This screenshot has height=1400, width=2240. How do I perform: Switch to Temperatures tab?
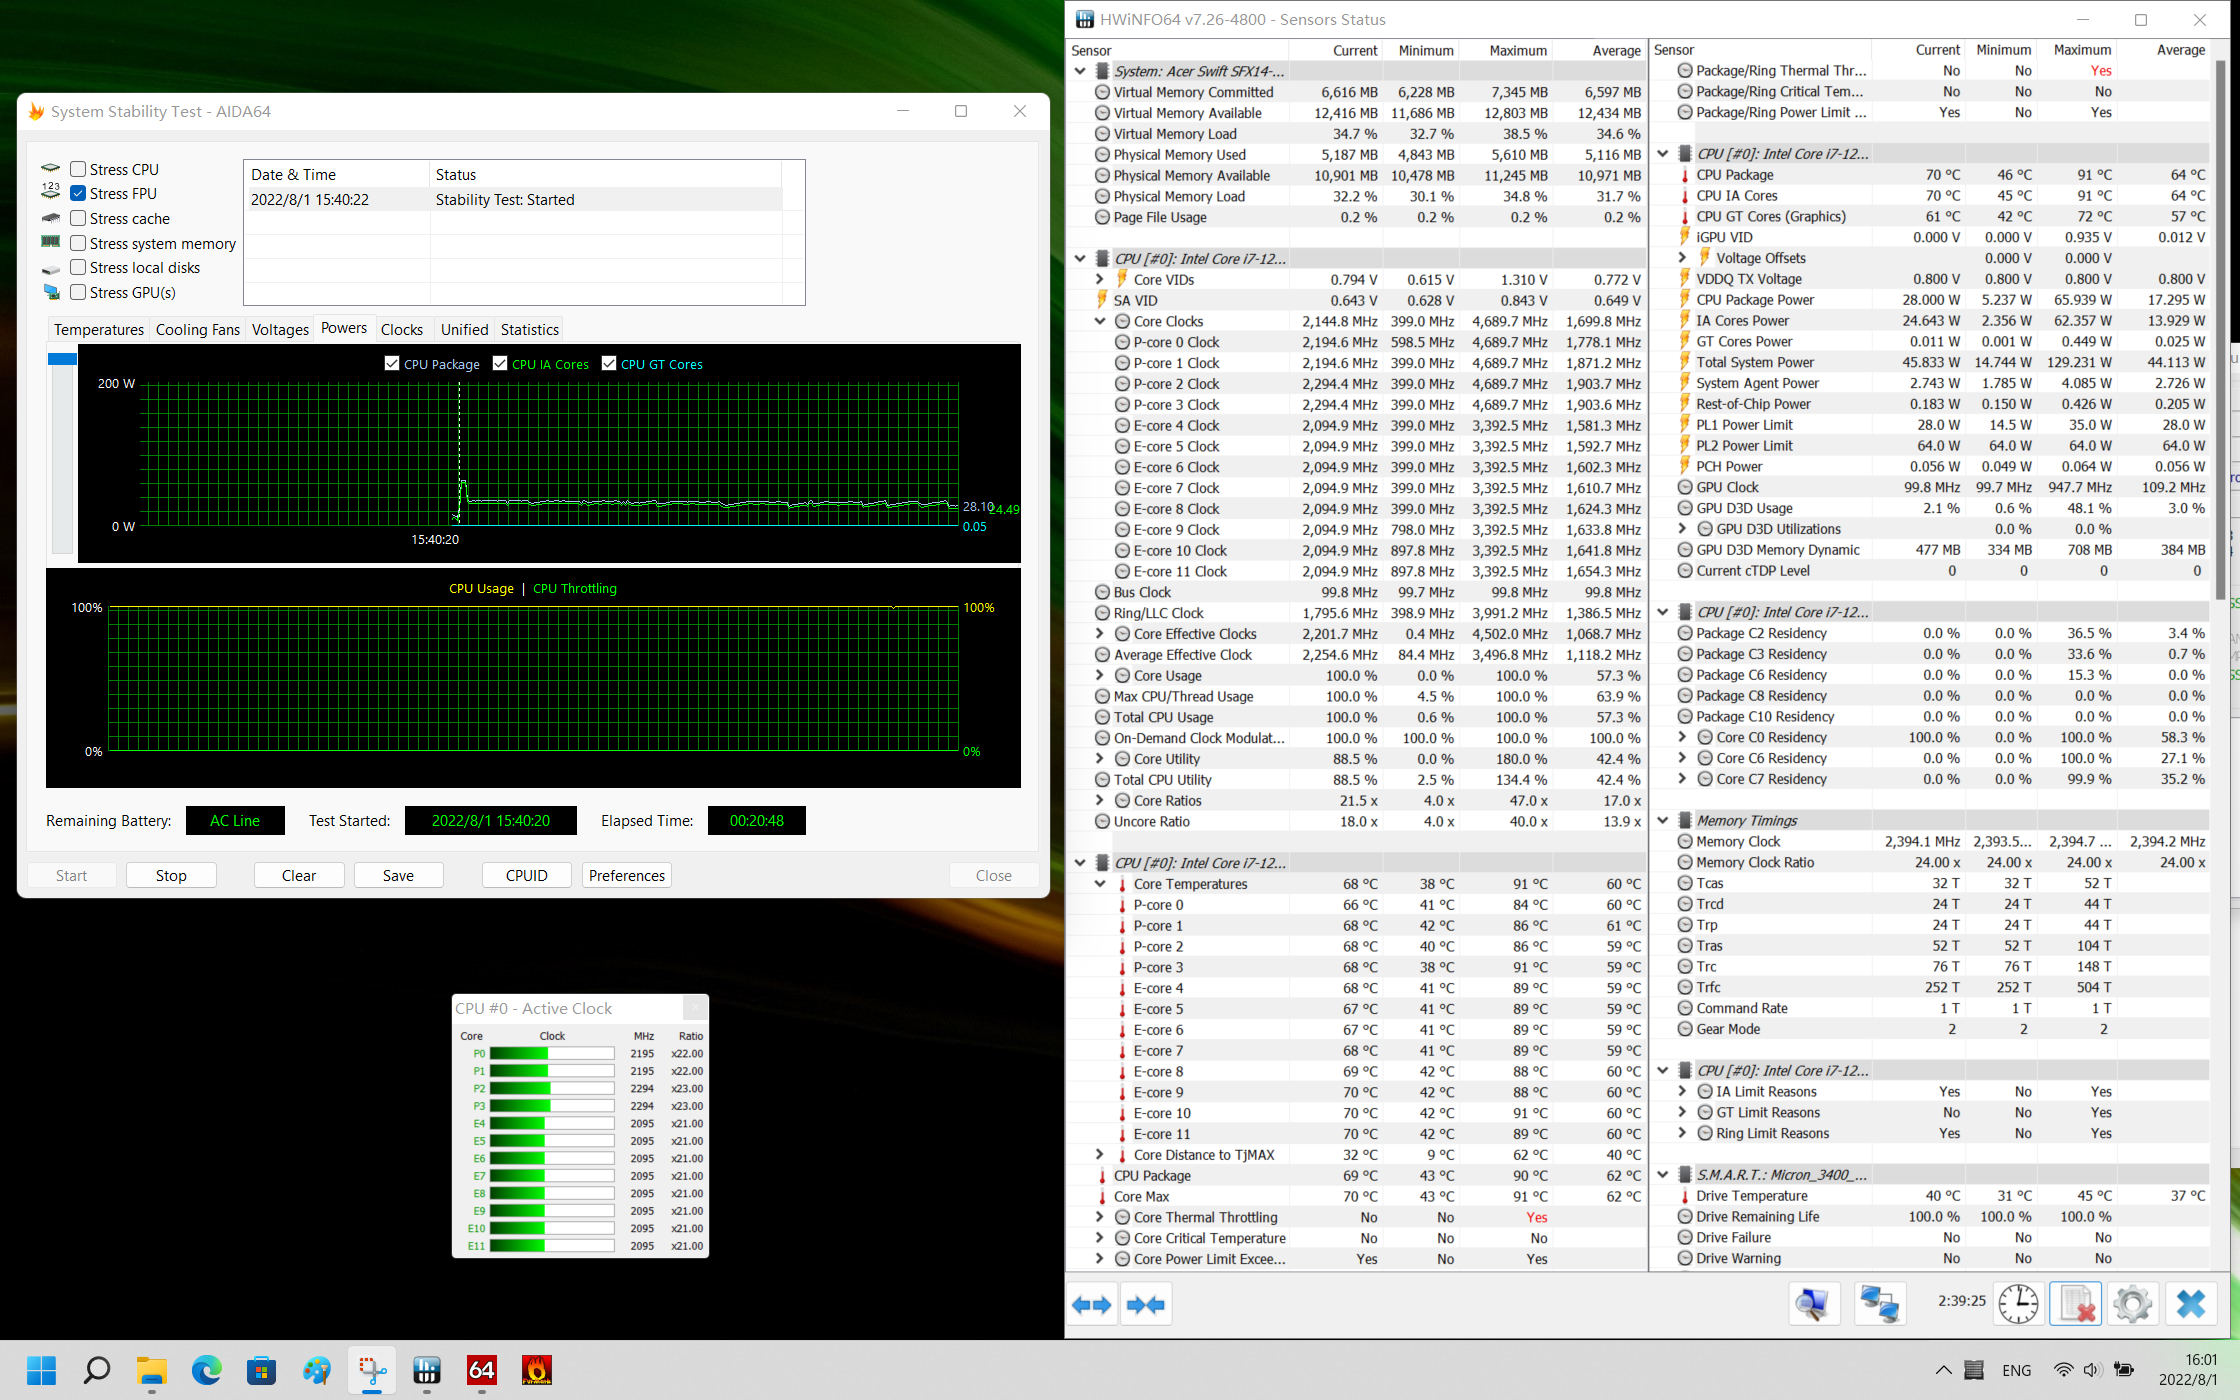99,329
